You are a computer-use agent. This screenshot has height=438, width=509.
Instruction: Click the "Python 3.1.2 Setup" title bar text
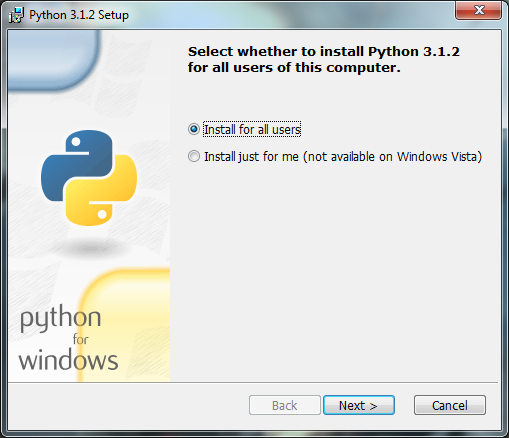(79, 15)
